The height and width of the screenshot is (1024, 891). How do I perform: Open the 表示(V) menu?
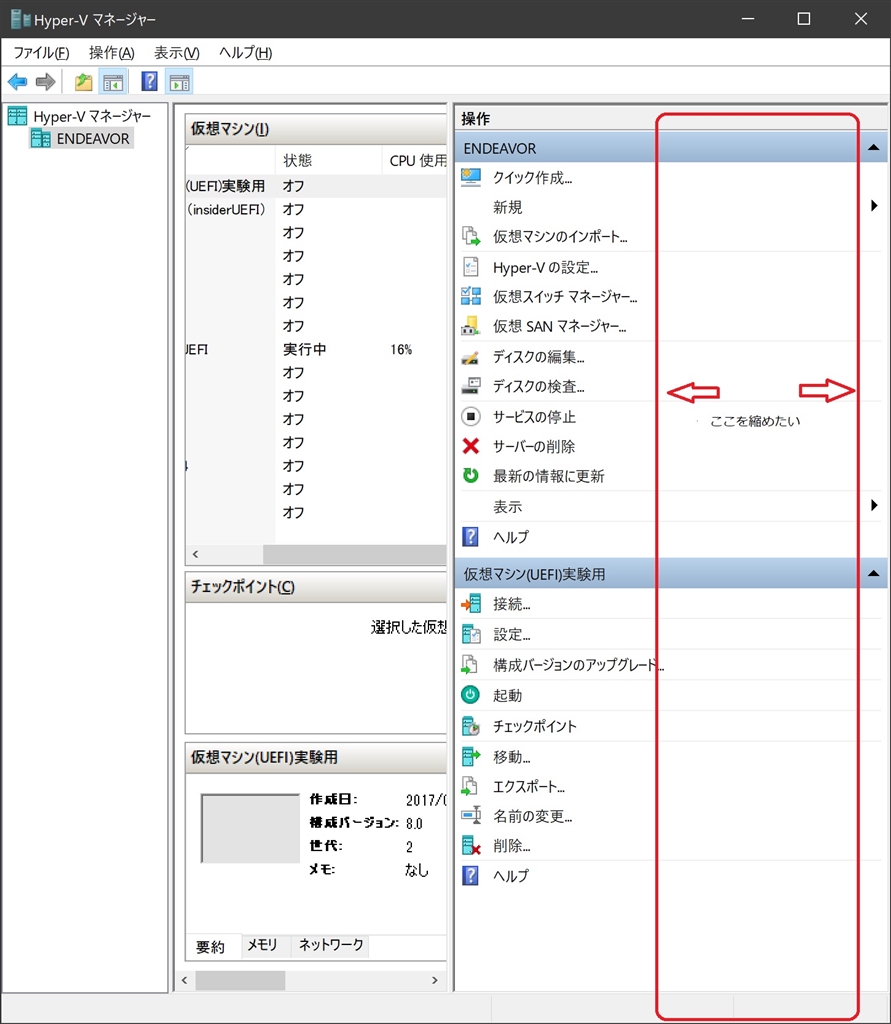[x=176, y=53]
